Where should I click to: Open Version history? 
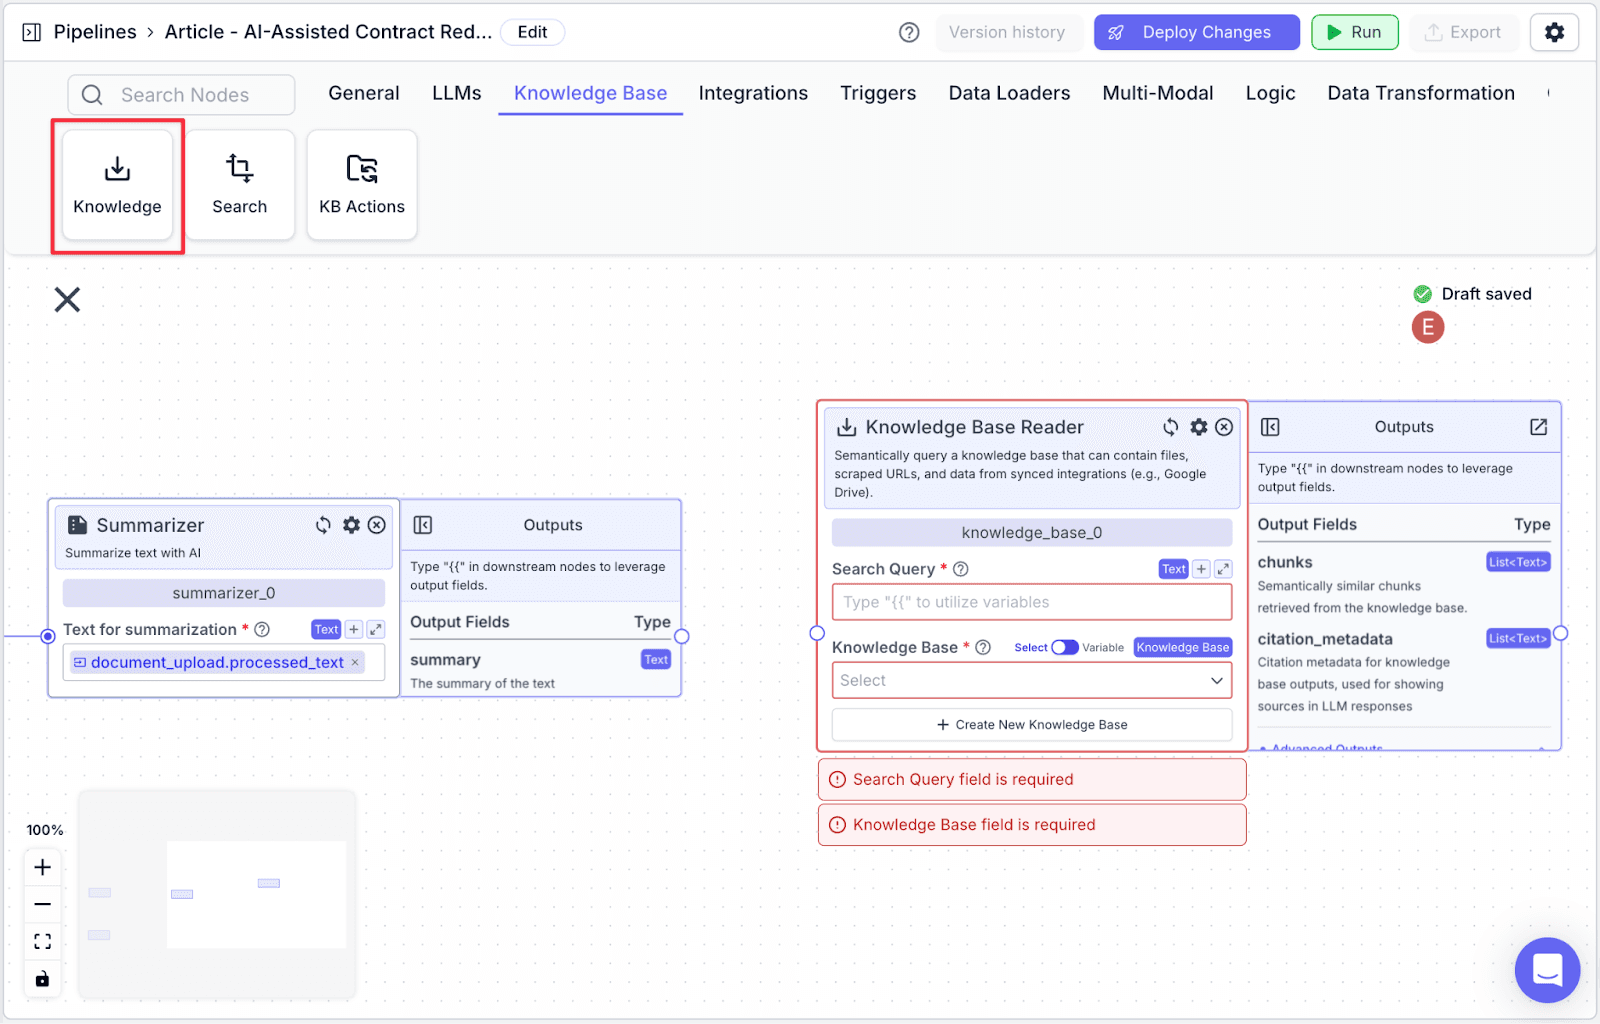(x=1007, y=32)
